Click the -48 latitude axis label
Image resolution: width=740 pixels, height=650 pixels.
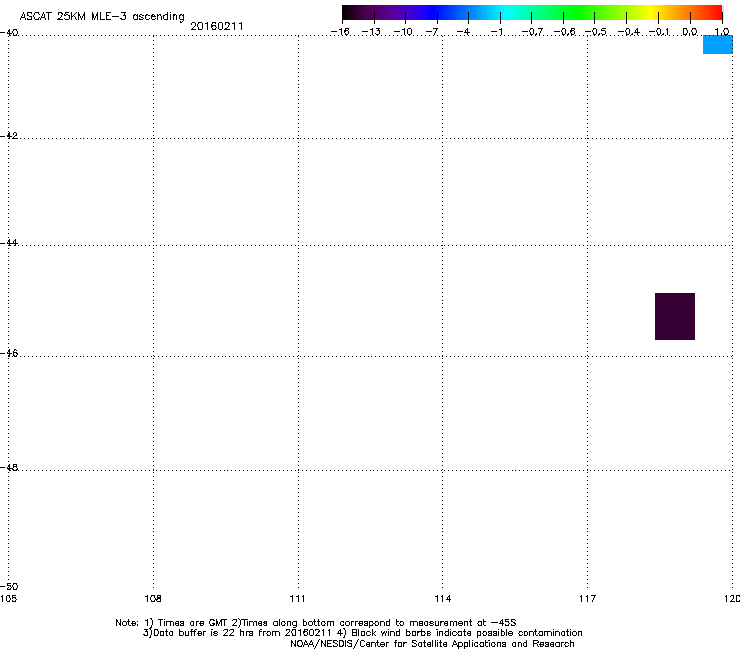[x=9, y=467]
